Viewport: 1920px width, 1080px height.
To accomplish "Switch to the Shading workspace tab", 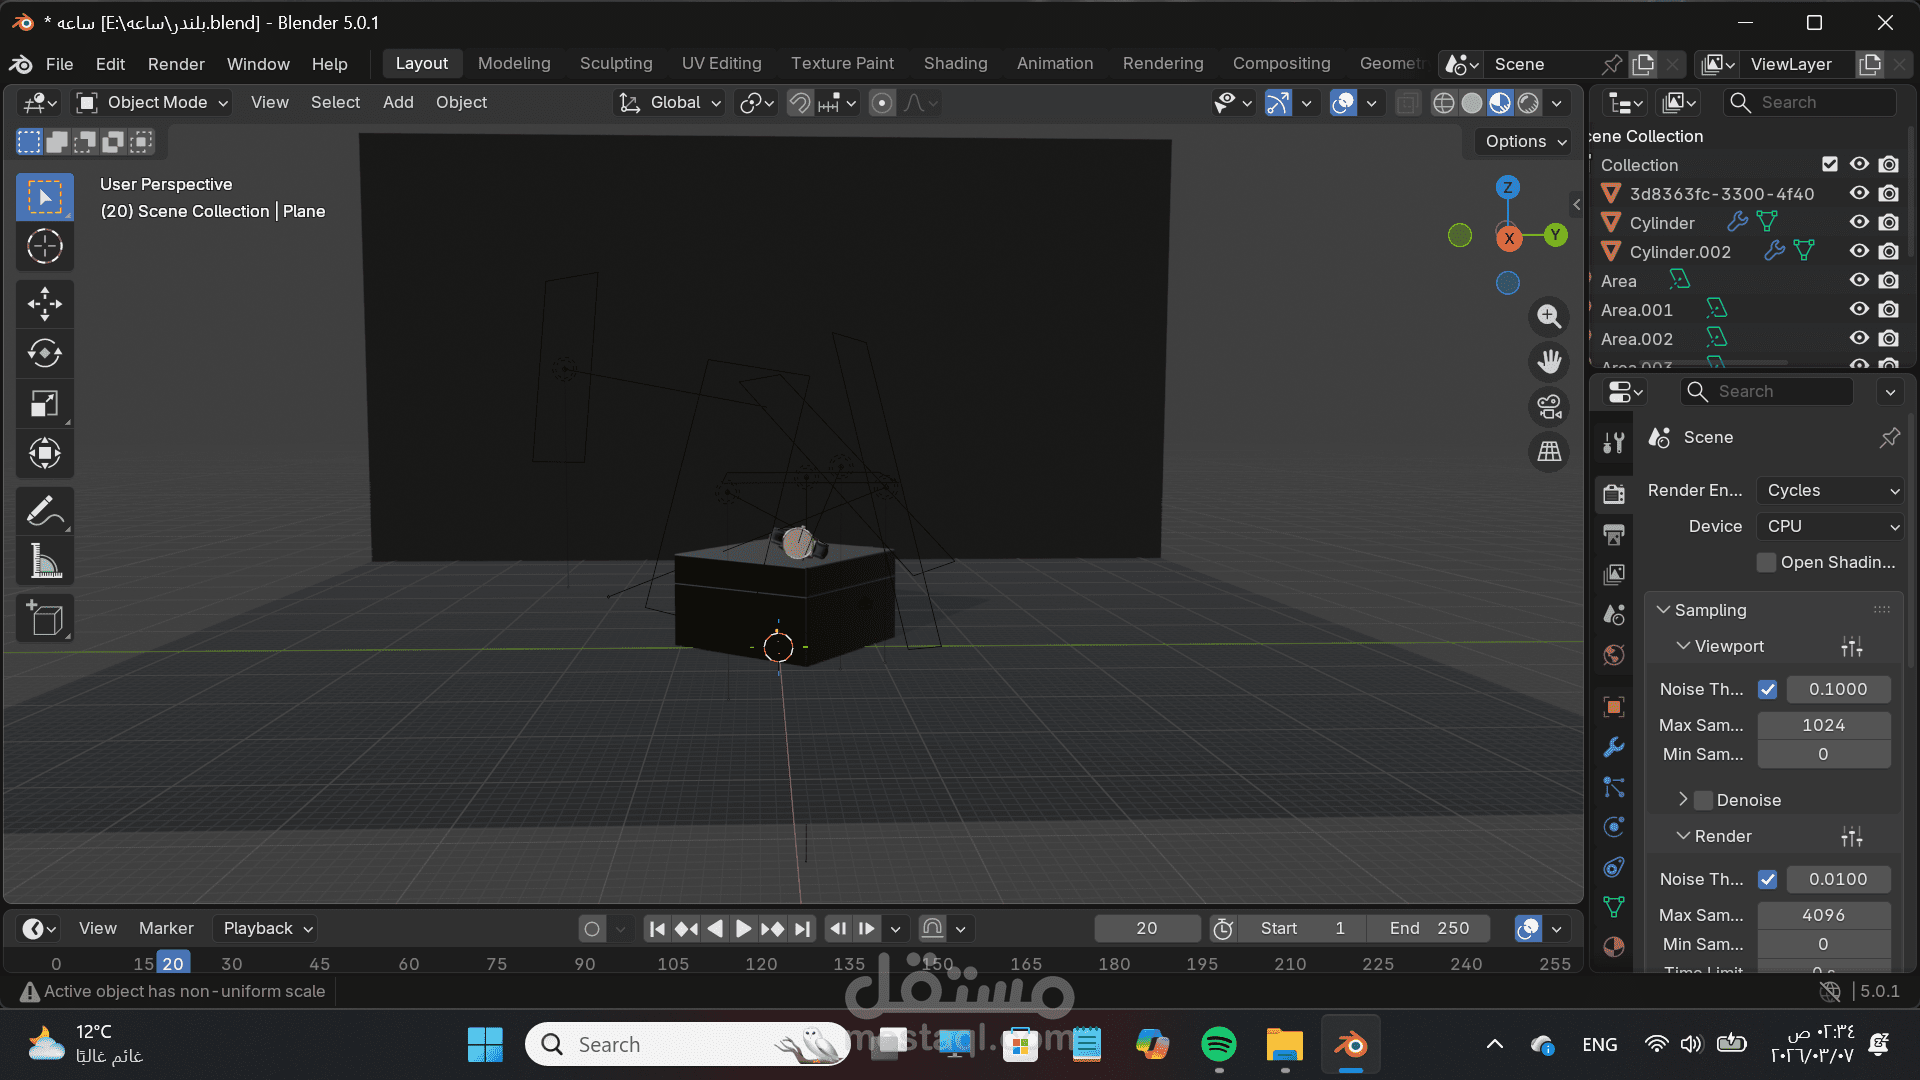I will click(954, 64).
